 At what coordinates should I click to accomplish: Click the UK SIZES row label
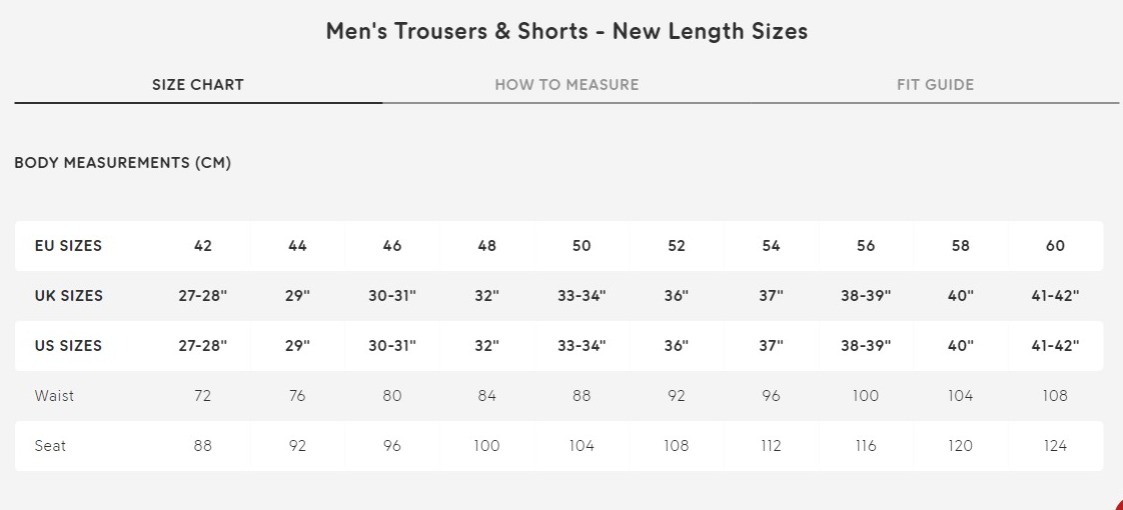pos(68,296)
